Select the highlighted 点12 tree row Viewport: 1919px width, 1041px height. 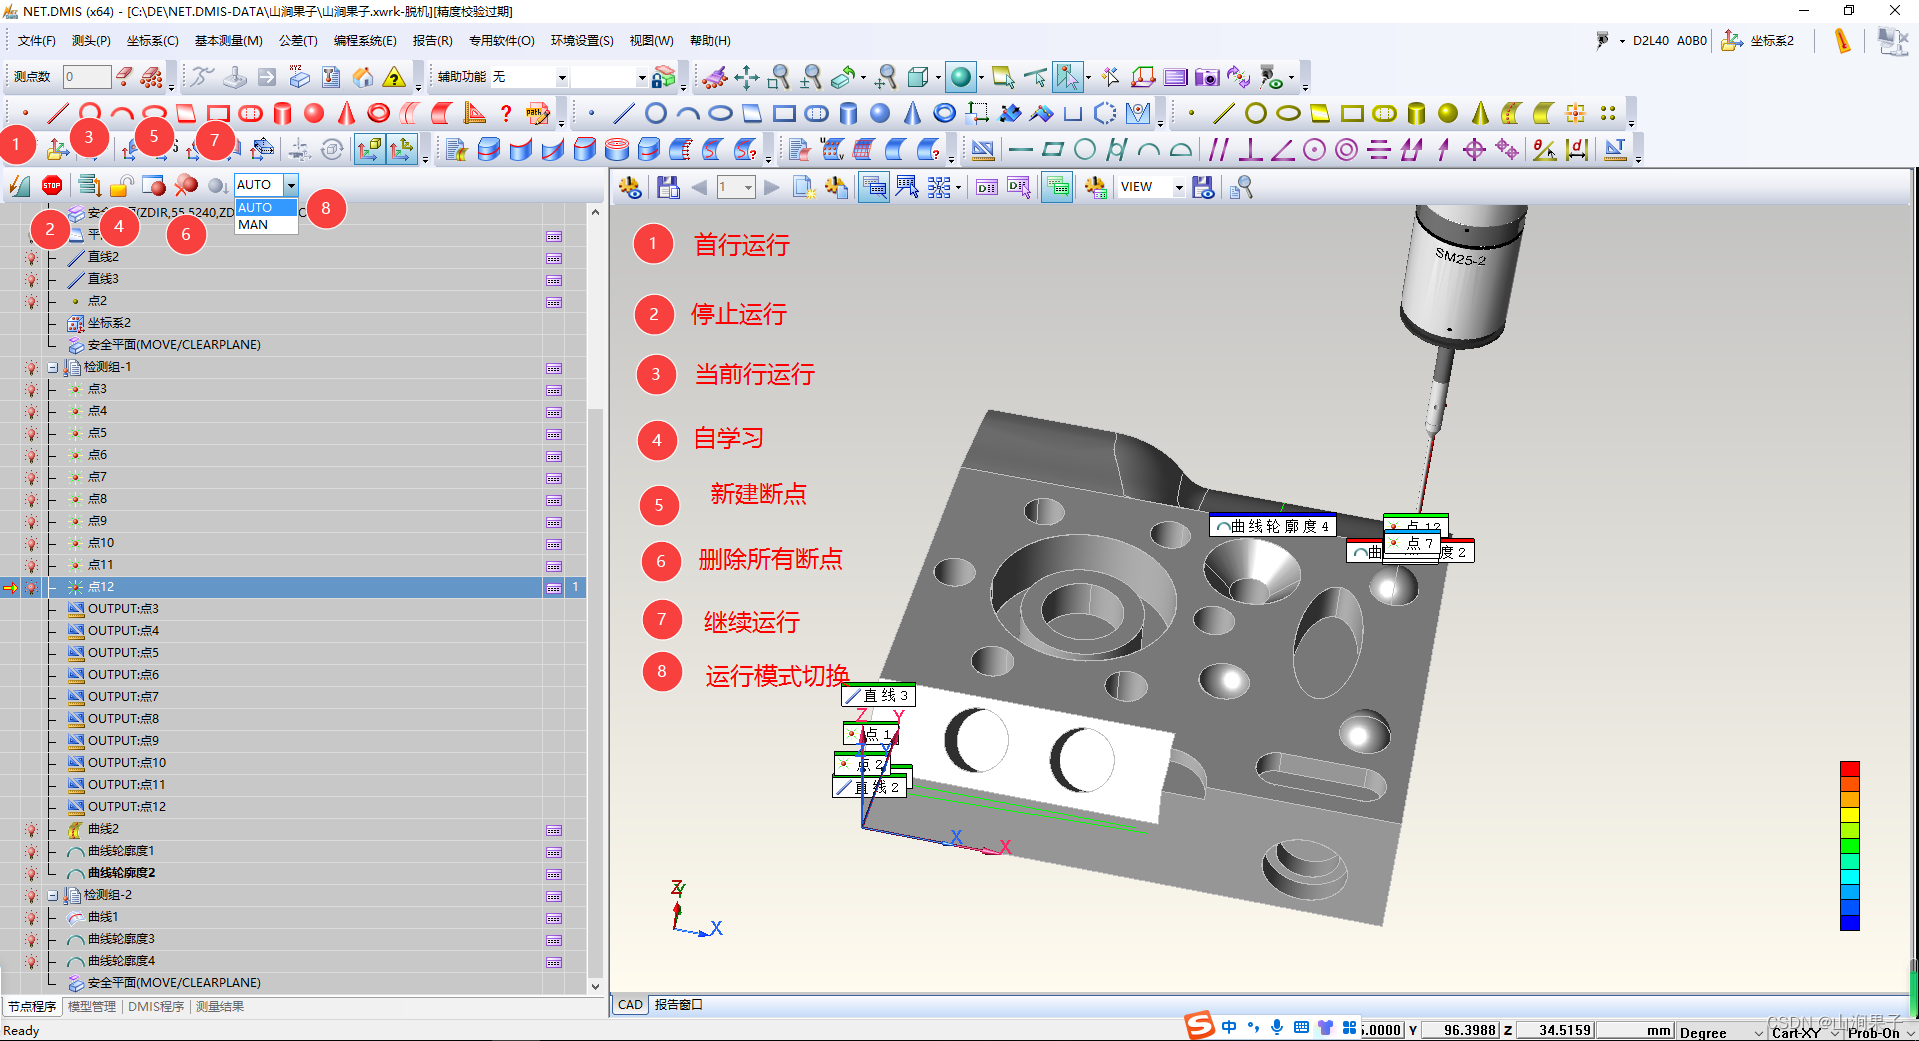(x=293, y=587)
